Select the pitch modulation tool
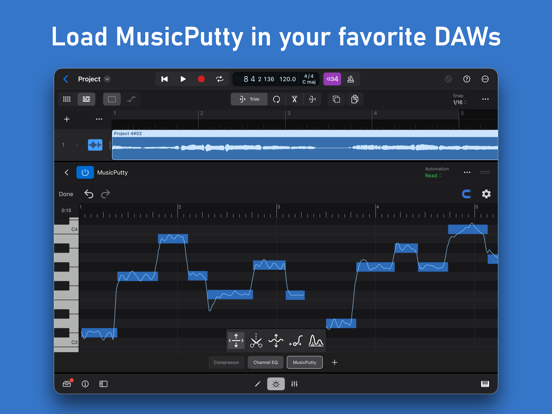Viewport: 552px width, 414px height. pos(276,341)
